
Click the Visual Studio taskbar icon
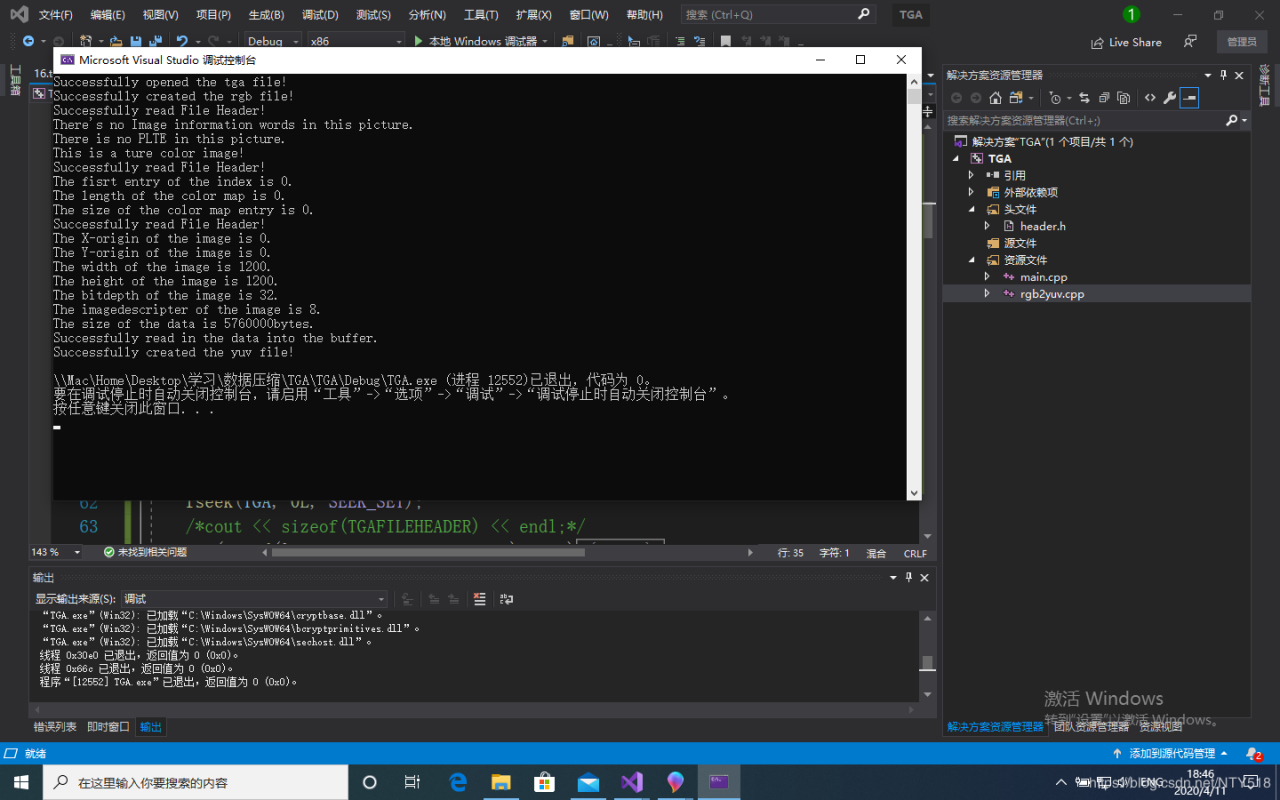click(x=632, y=782)
